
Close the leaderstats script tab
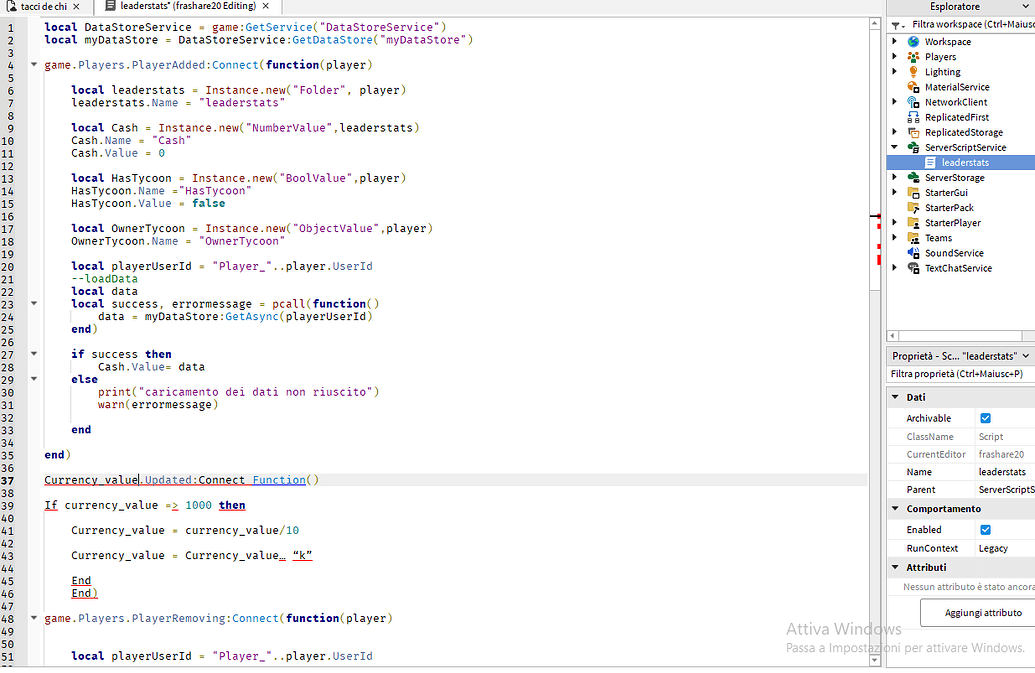265,6
